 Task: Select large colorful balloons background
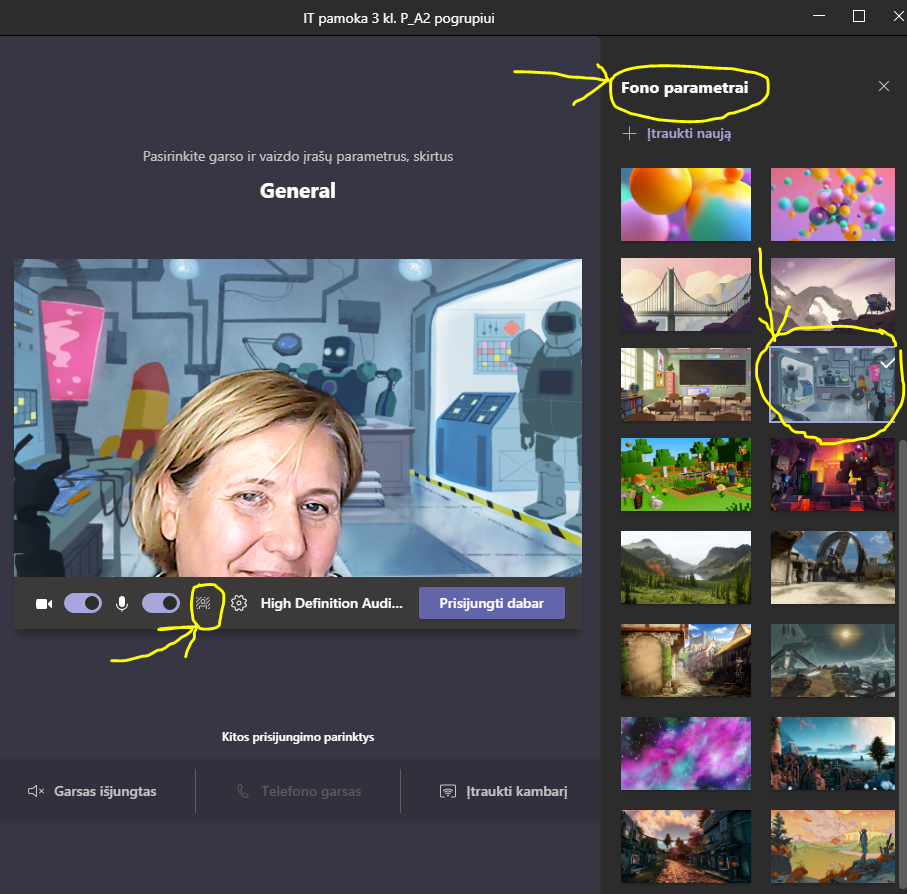pos(685,204)
